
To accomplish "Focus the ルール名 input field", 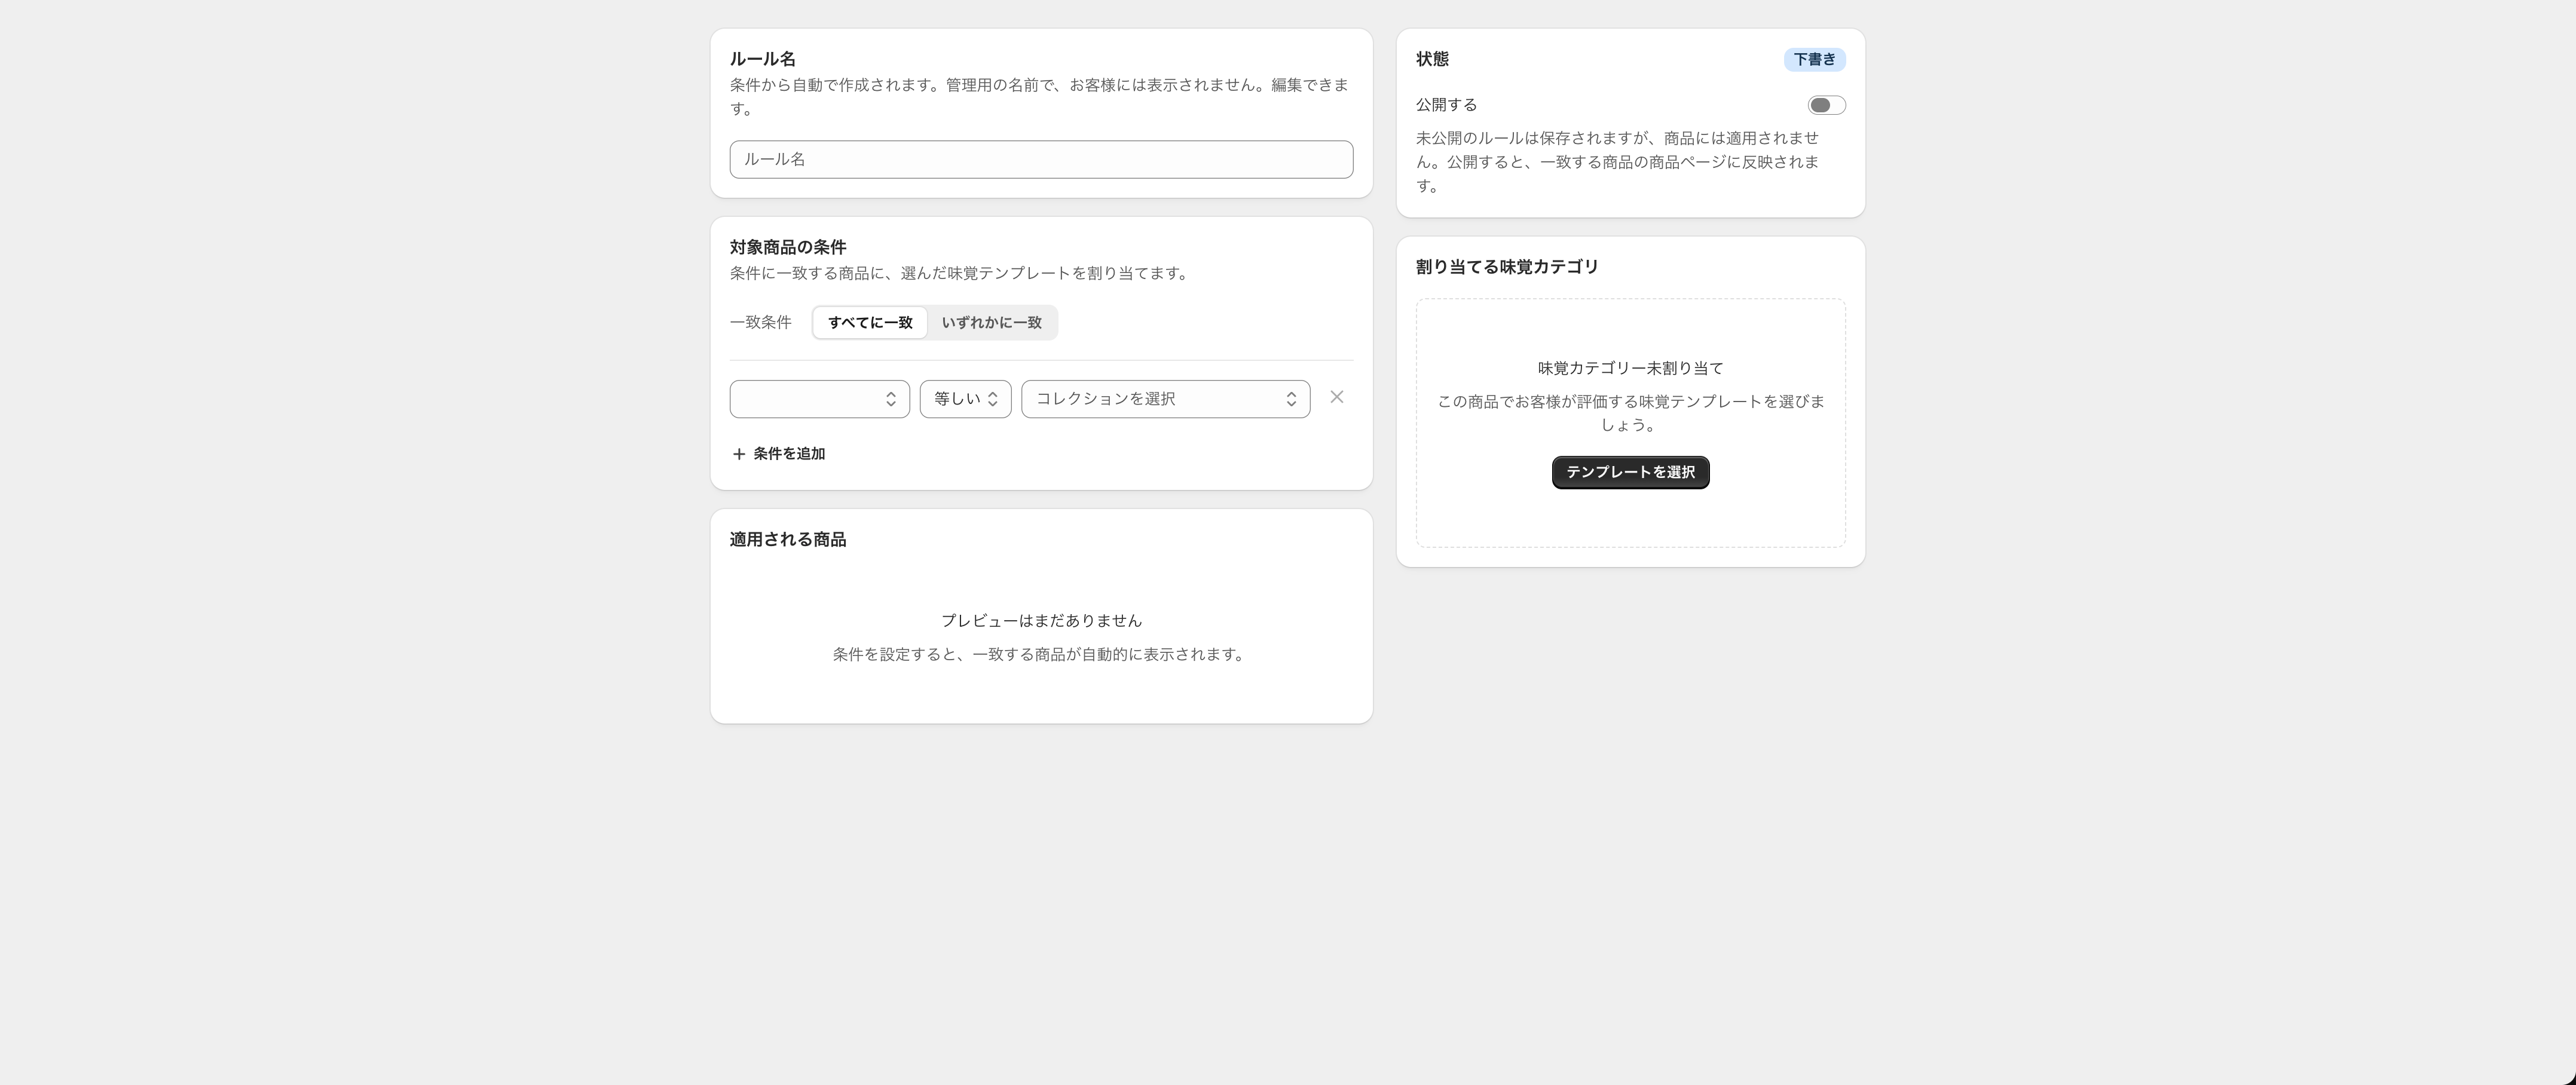I will point(1041,160).
